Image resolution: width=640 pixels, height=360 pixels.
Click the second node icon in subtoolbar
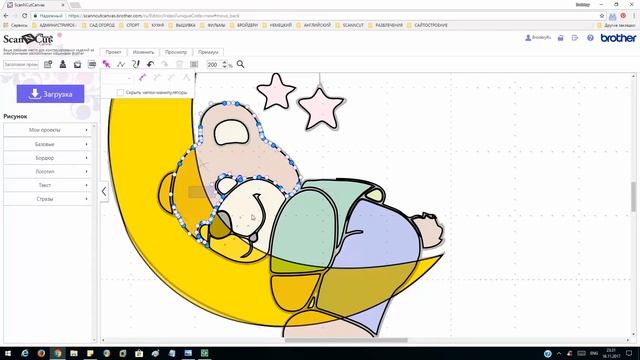tap(157, 78)
